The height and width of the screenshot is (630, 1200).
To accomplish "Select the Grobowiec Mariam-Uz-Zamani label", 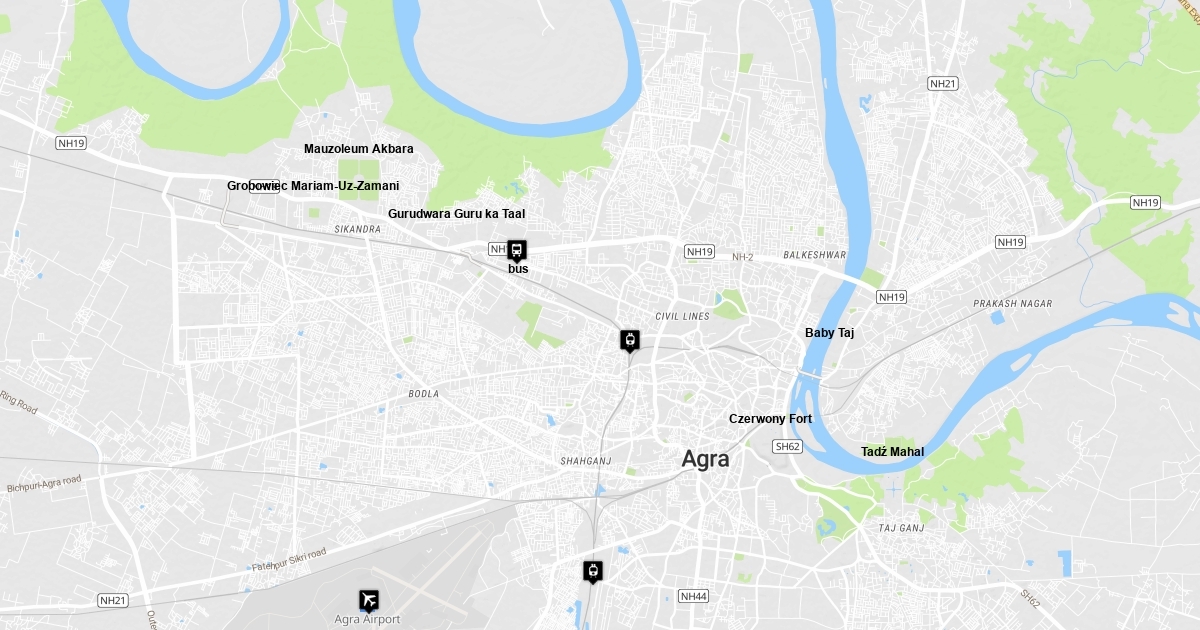I will [x=313, y=186].
